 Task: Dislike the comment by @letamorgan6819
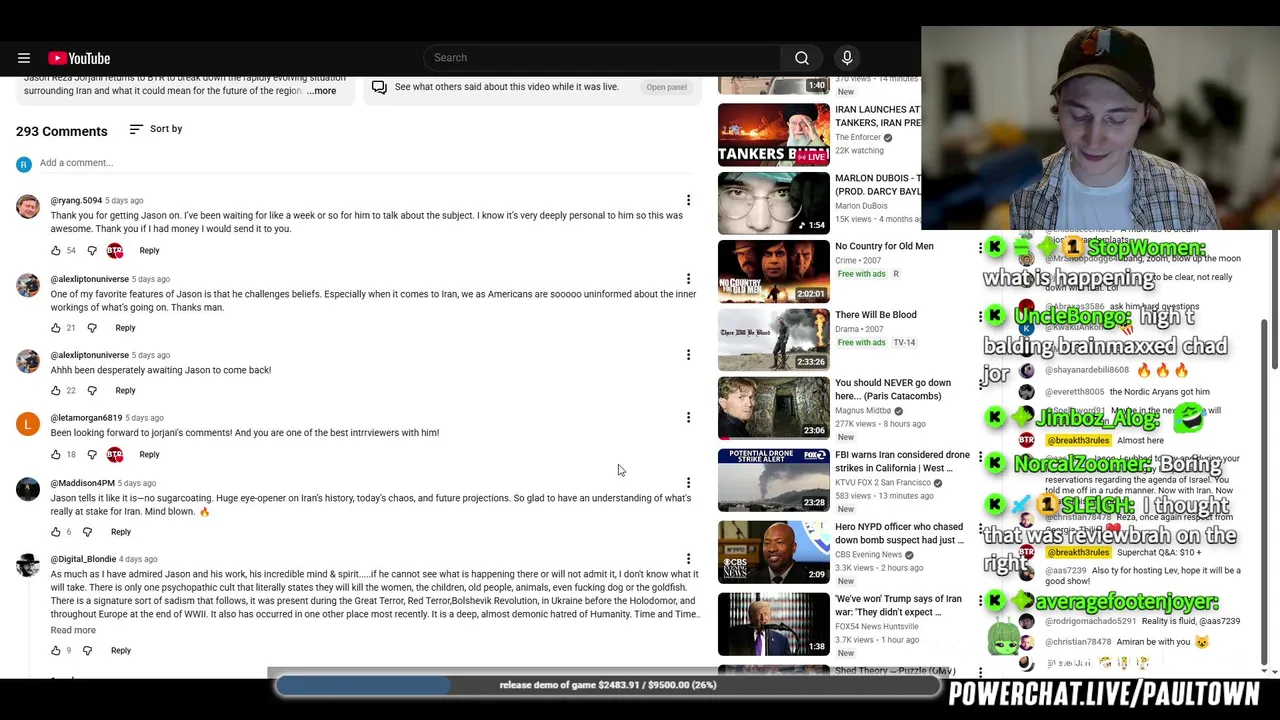click(92, 455)
